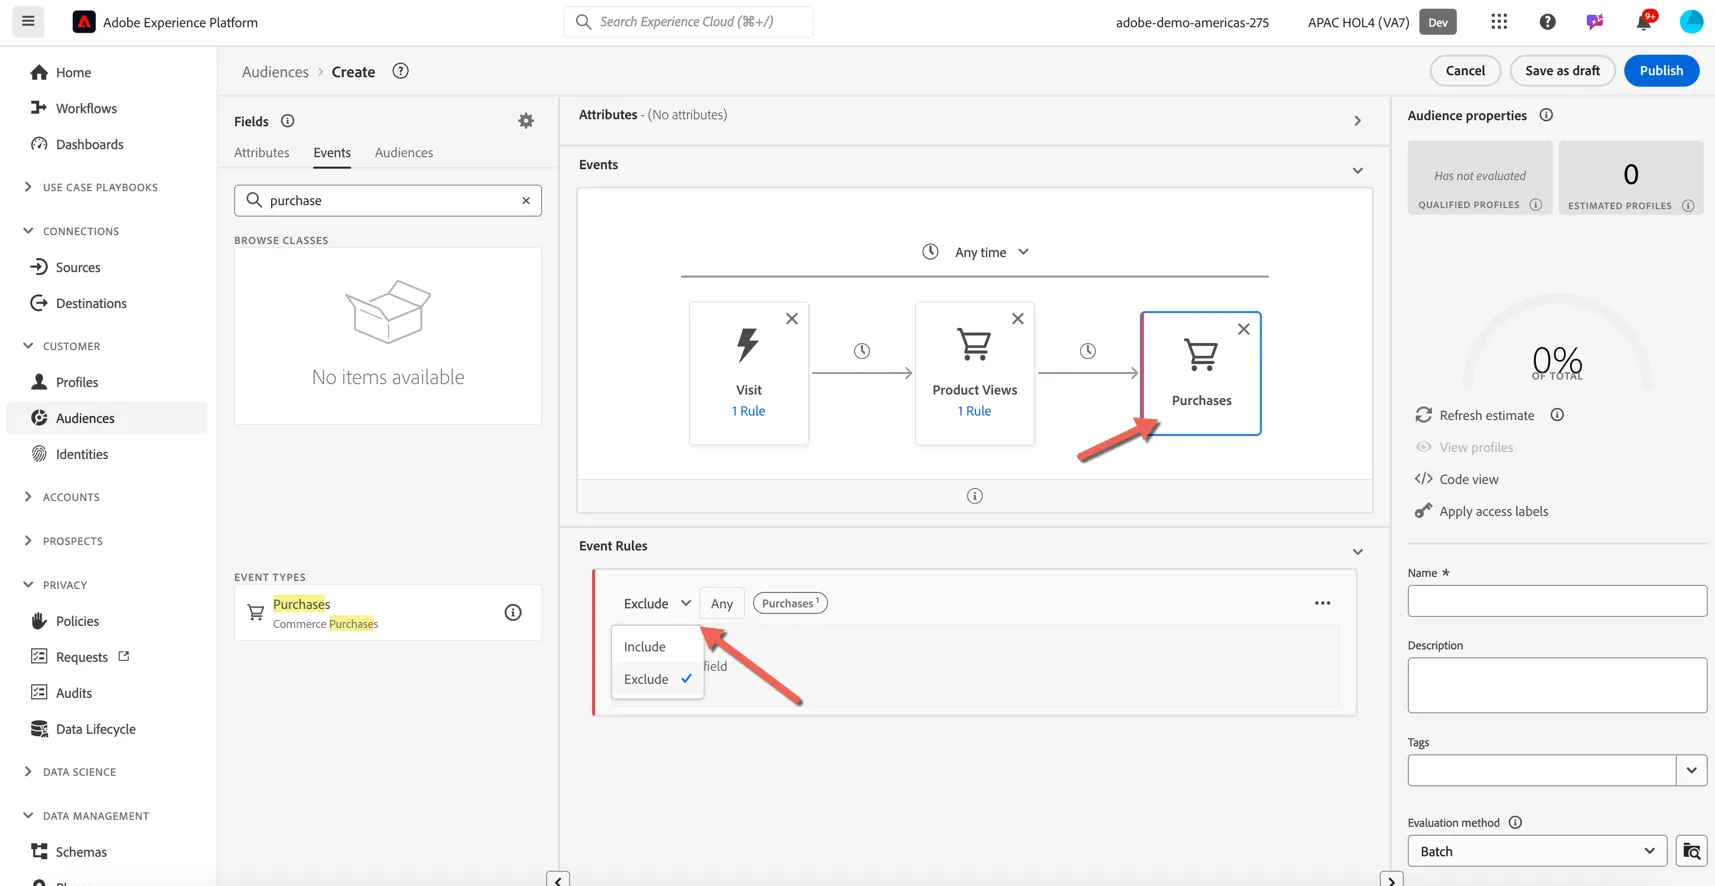Open the info icon for Purchases event type
The height and width of the screenshot is (886, 1715).
(x=513, y=612)
